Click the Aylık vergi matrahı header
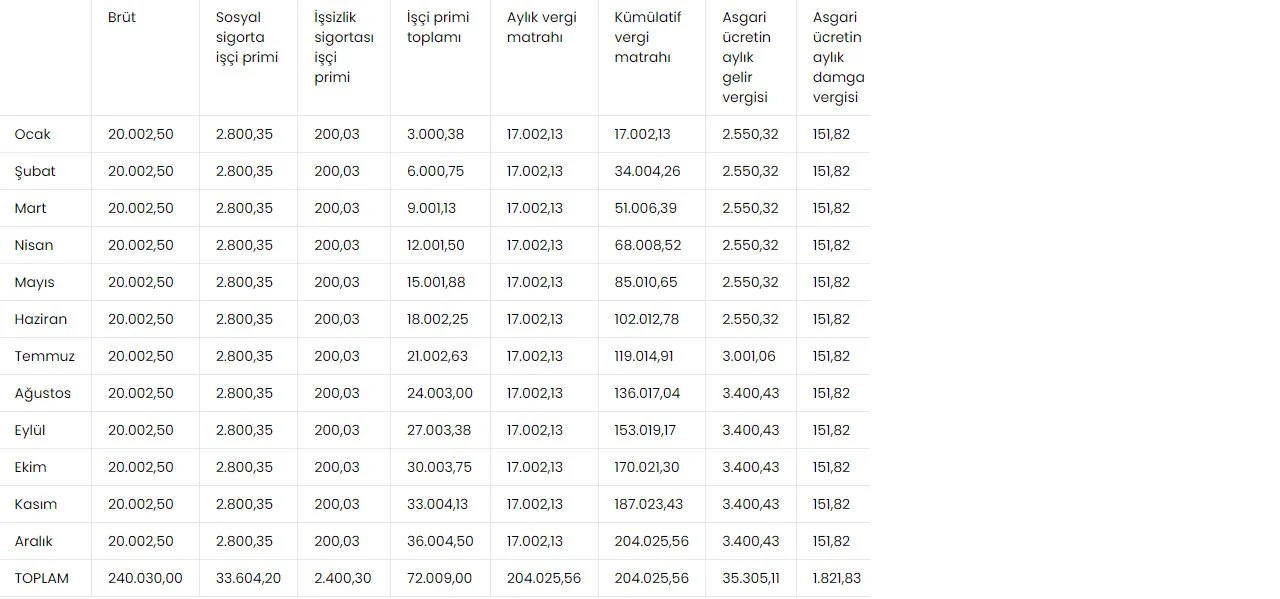 click(x=542, y=28)
